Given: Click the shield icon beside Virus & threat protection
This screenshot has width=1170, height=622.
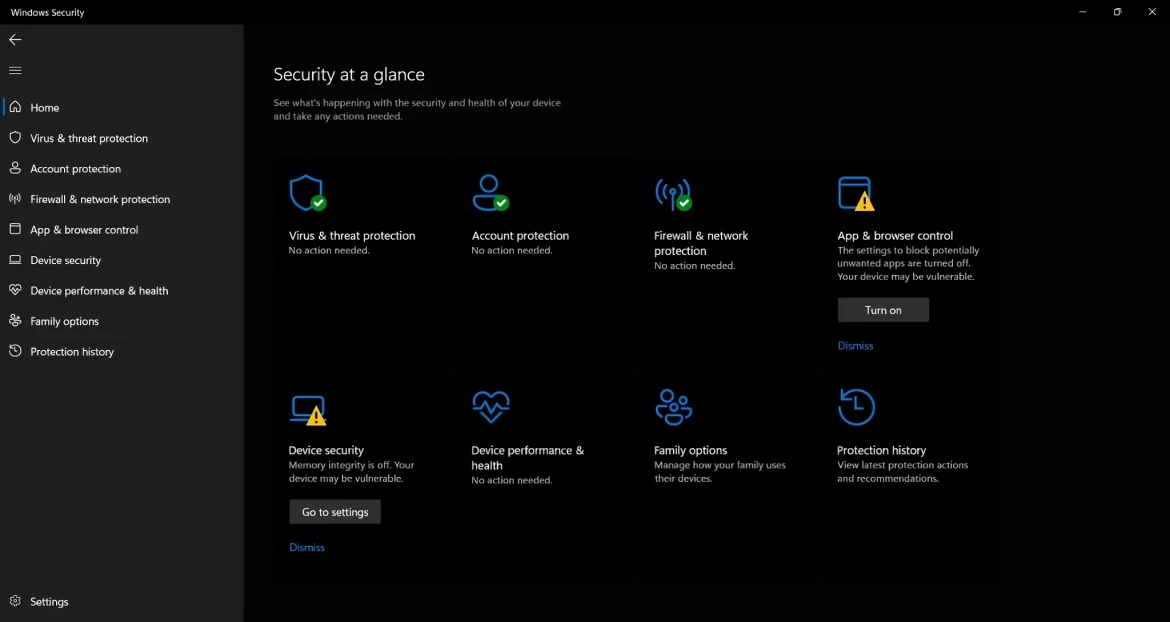Looking at the screenshot, I should coord(14,138).
